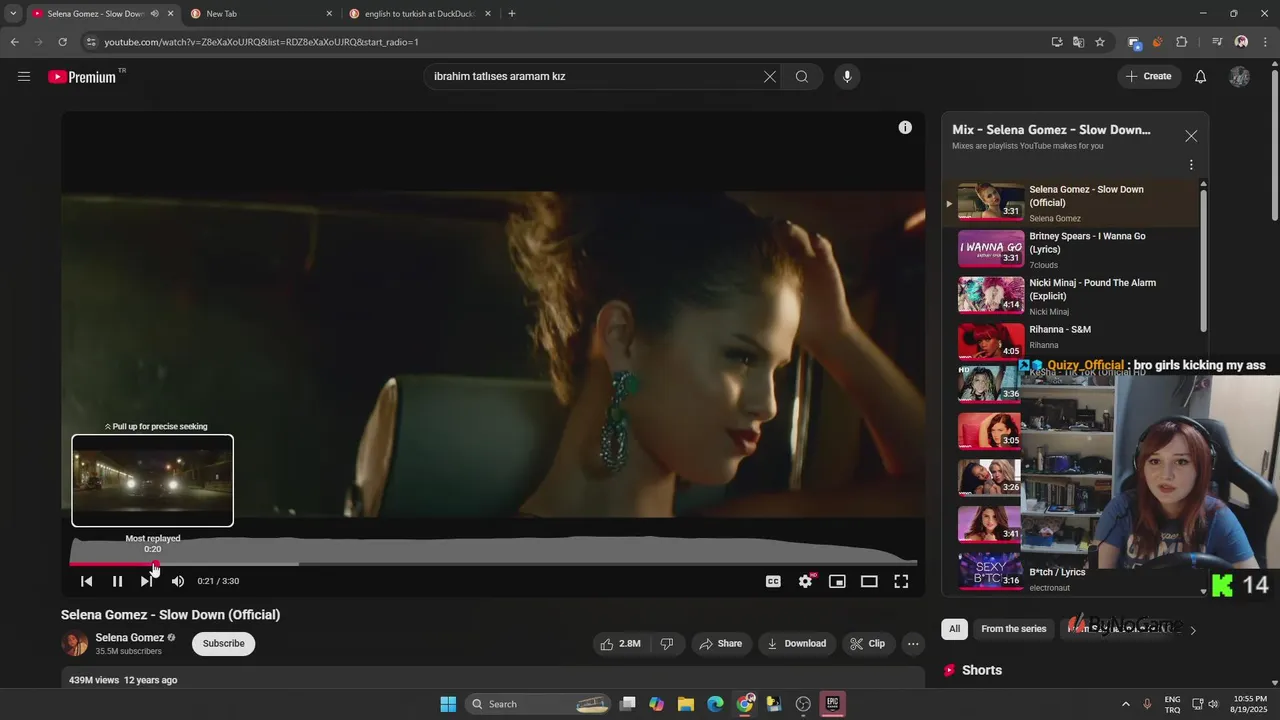Open YouTube account avatar menu

[x=1239, y=76]
